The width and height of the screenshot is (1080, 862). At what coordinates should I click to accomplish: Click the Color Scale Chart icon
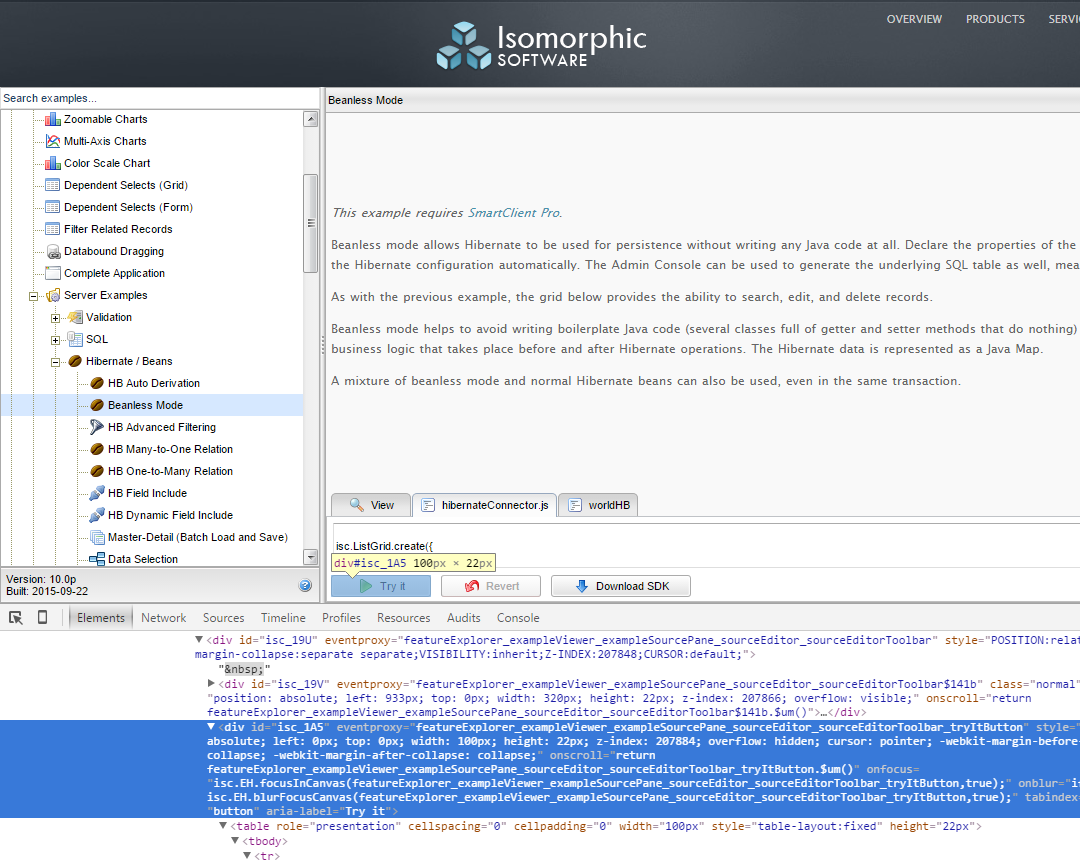53,163
